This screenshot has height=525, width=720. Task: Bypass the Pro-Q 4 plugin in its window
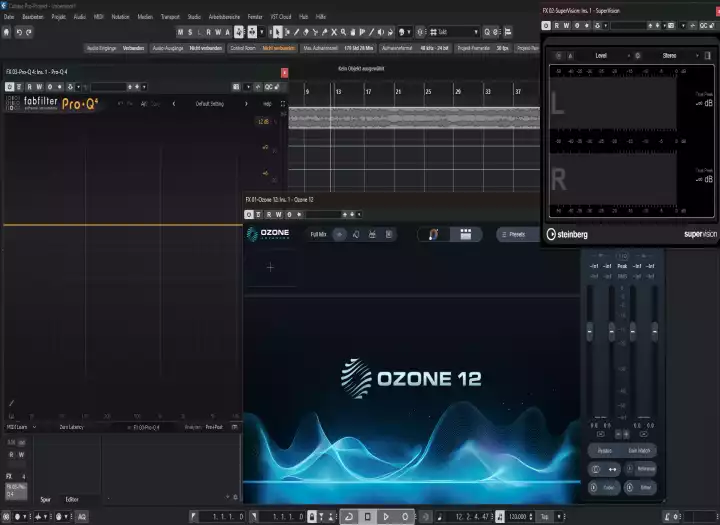point(9,87)
